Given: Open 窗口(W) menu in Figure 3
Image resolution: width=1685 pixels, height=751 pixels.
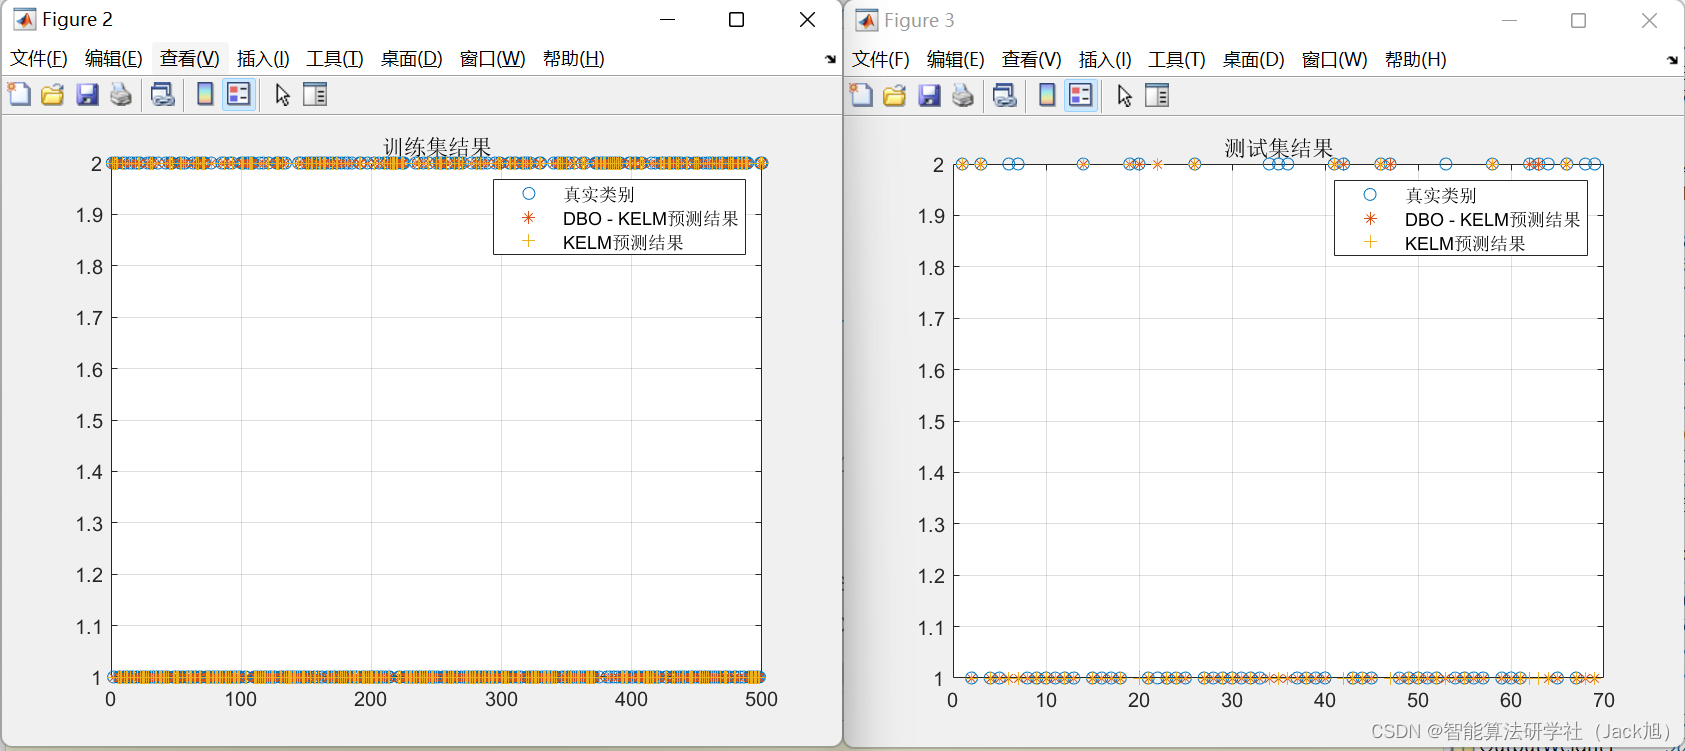Looking at the screenshot, I should tap(1335, 59).
